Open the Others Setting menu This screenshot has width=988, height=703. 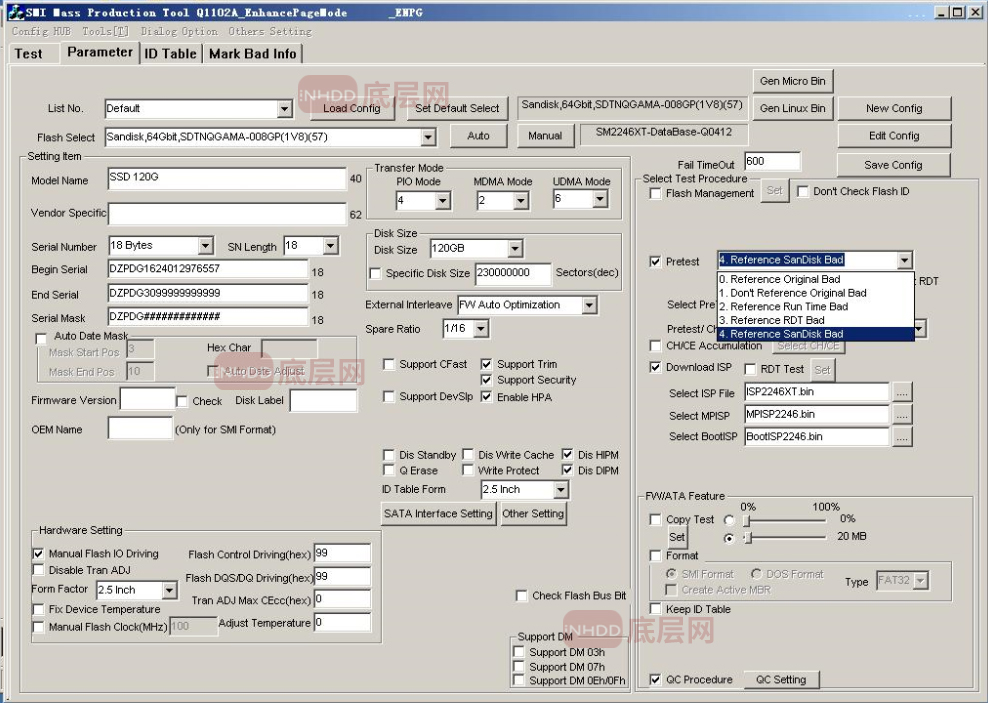pyautogui.click(x=270, y=31)
